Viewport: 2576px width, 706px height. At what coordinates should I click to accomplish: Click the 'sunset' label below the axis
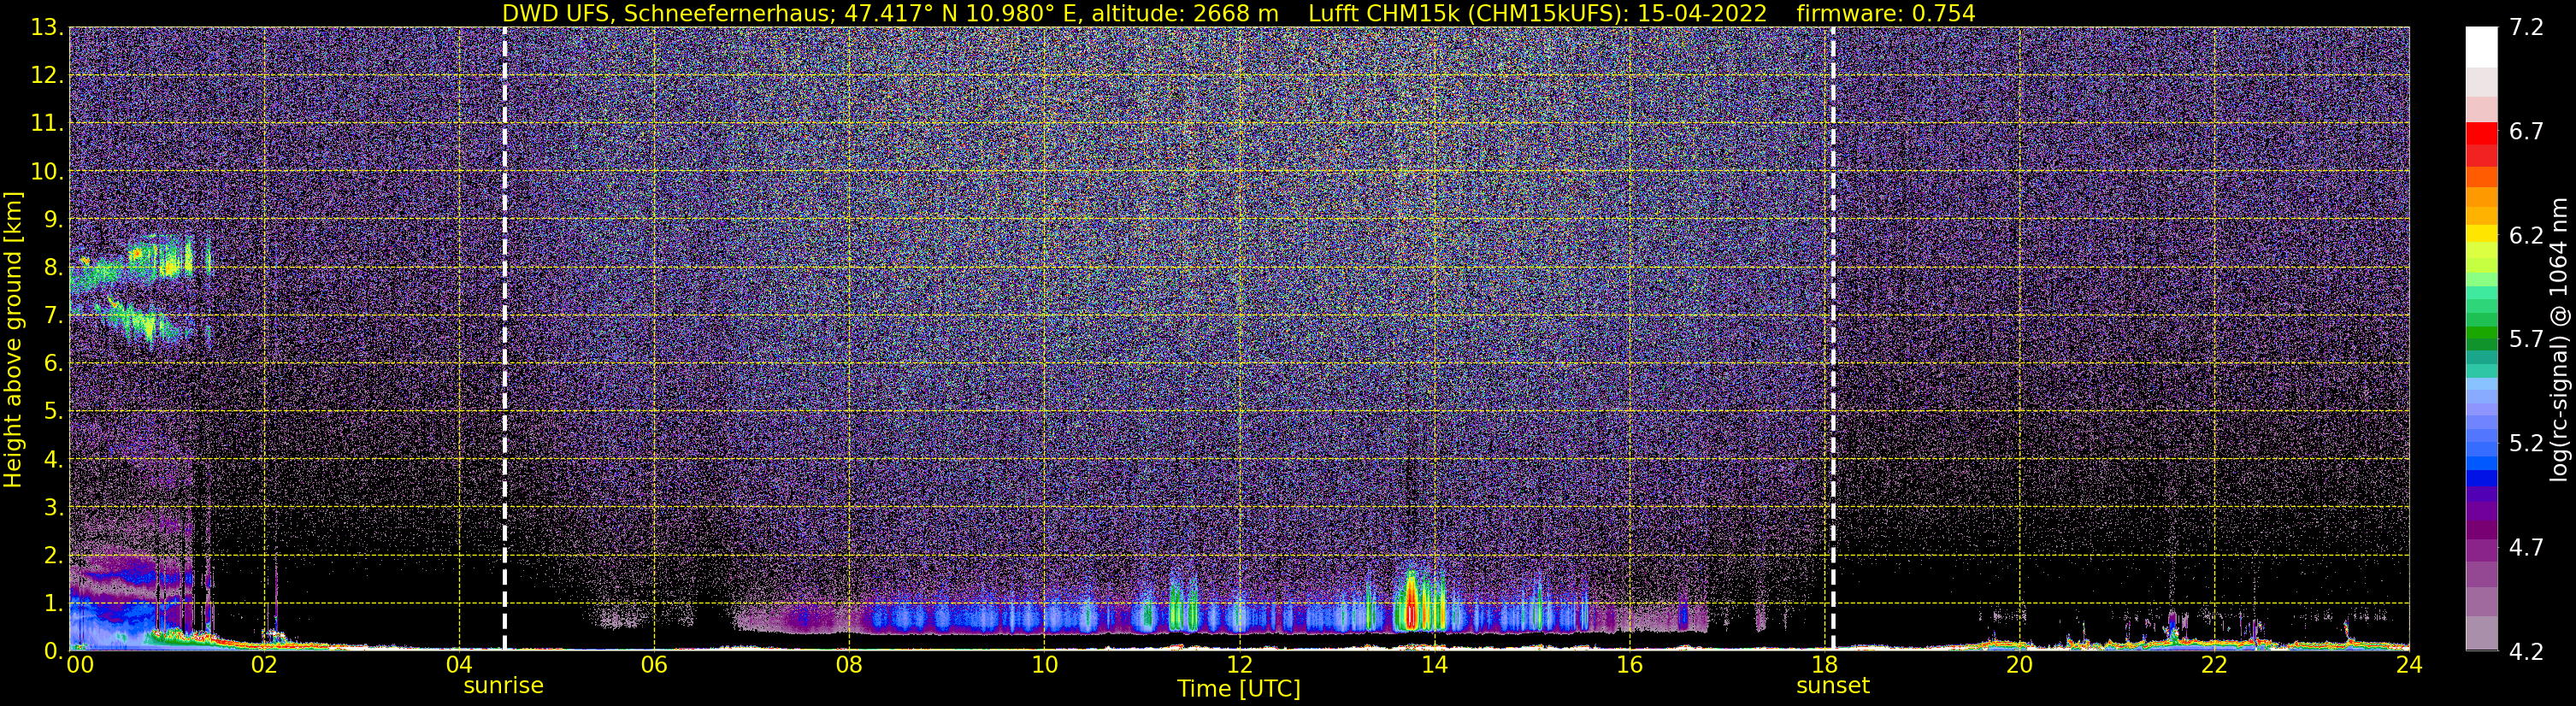1832,686
